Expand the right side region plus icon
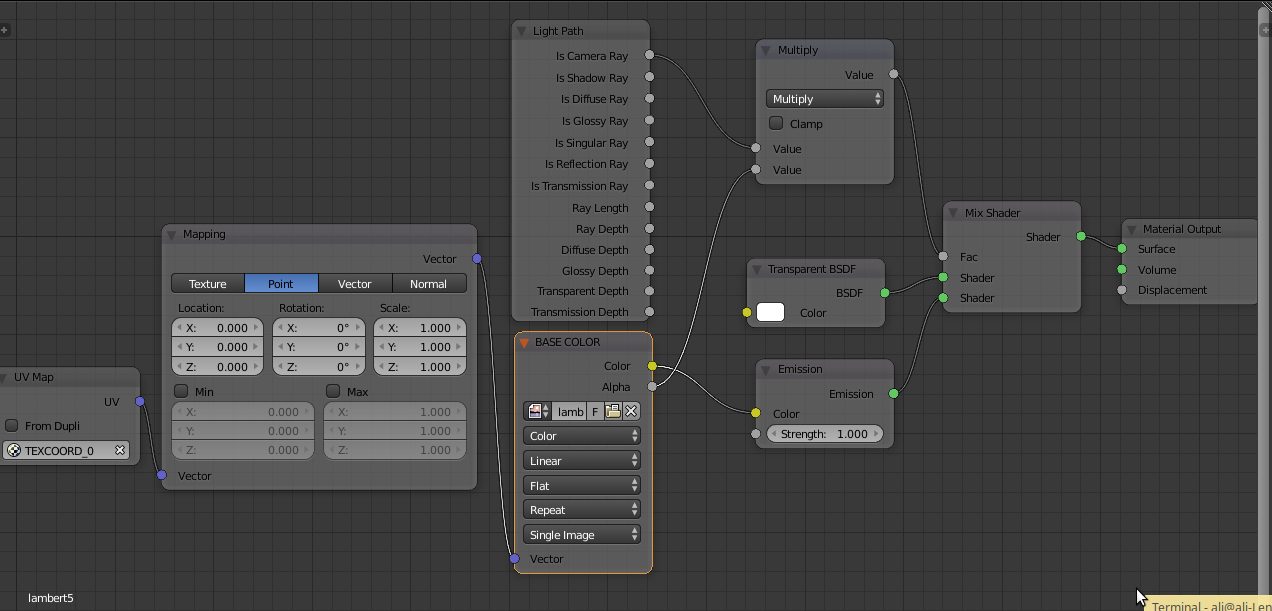Image resolution: width=1272 pixels, height=611 pixels. 1265,30
